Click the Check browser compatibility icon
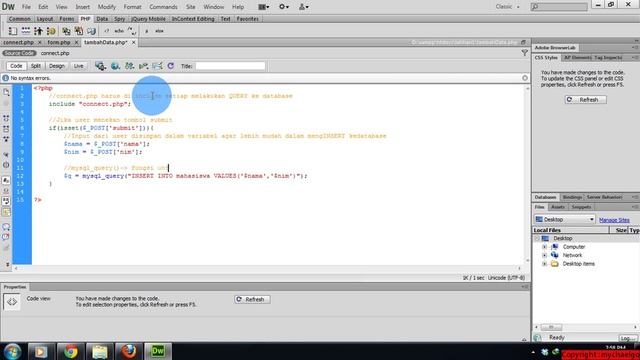Image resolution: width=640 pixels, height=360 pixels. [157, 66]
